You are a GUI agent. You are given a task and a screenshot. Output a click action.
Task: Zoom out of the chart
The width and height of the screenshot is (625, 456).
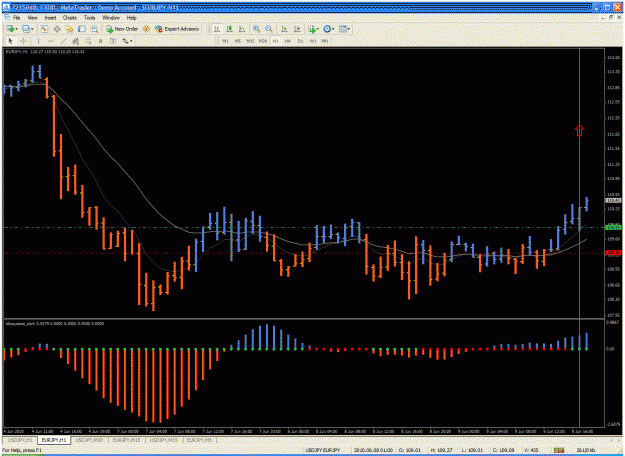[269, 29]
